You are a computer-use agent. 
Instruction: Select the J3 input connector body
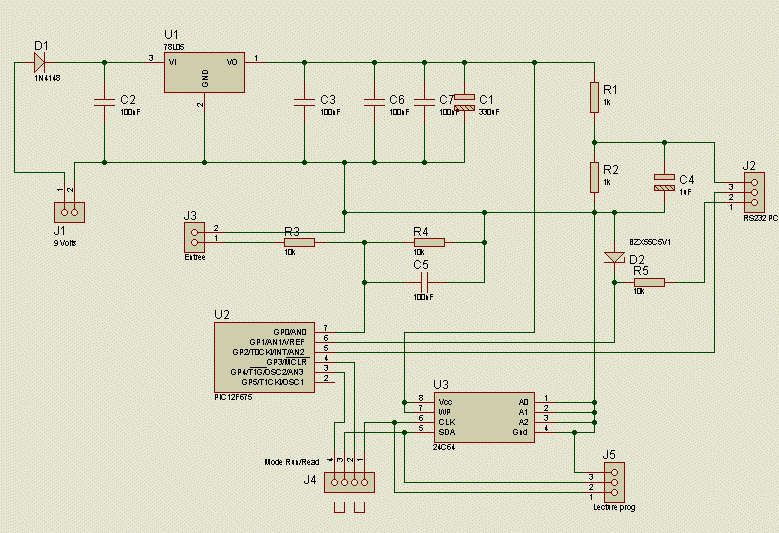(x=194, y=237)
